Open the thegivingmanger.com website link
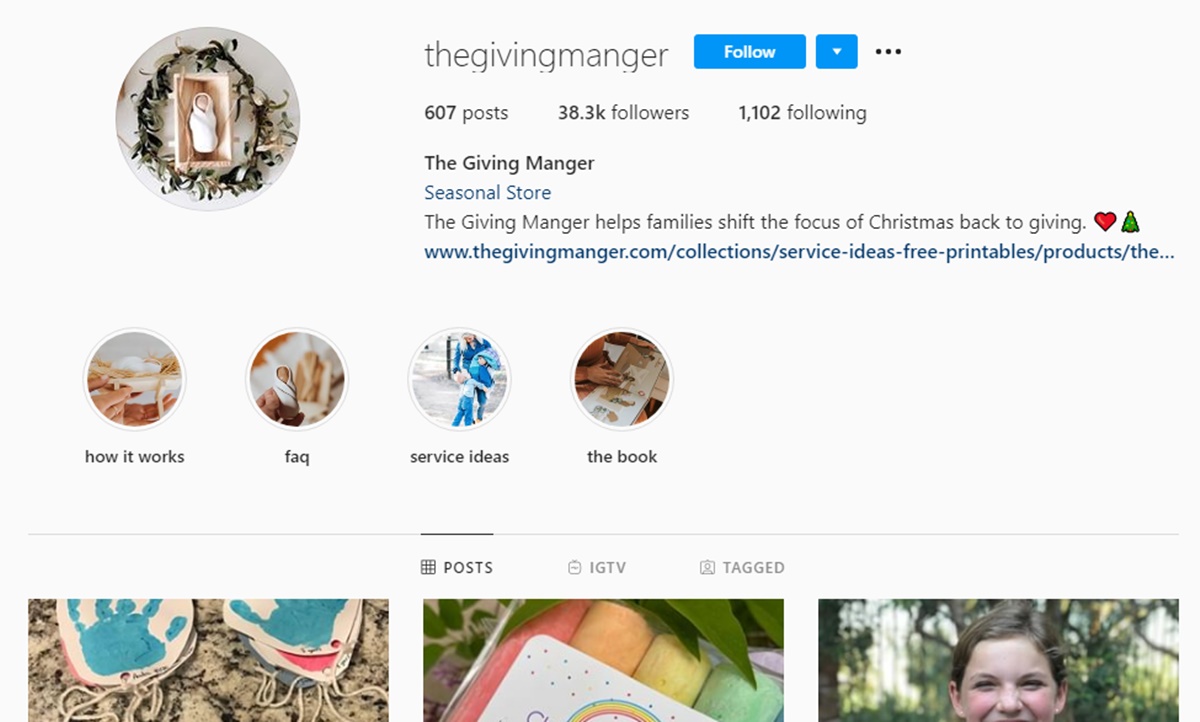The image size is (1200, 722). pyautogui.click(x=799, y=252)
